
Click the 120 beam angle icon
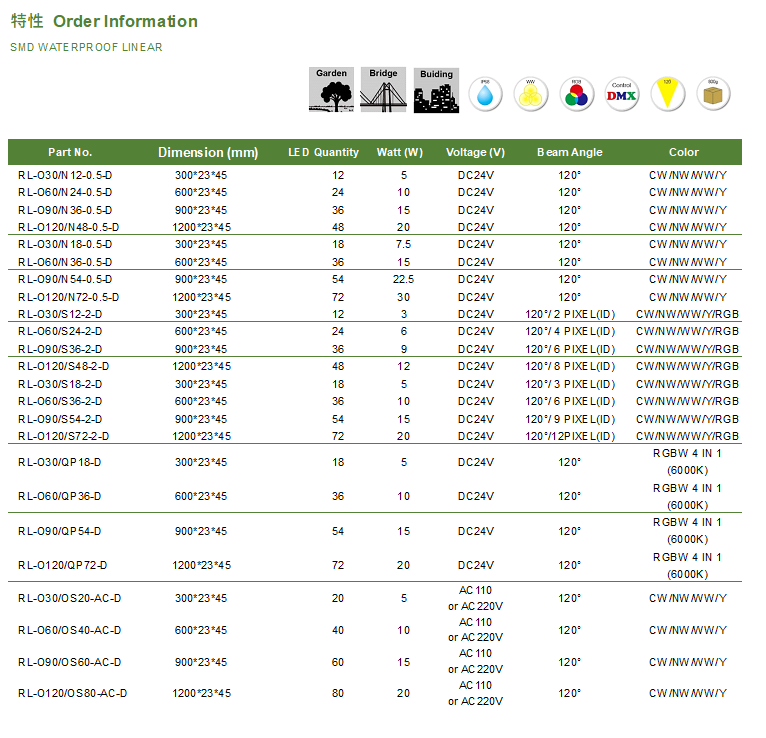(x=667, y=94)
